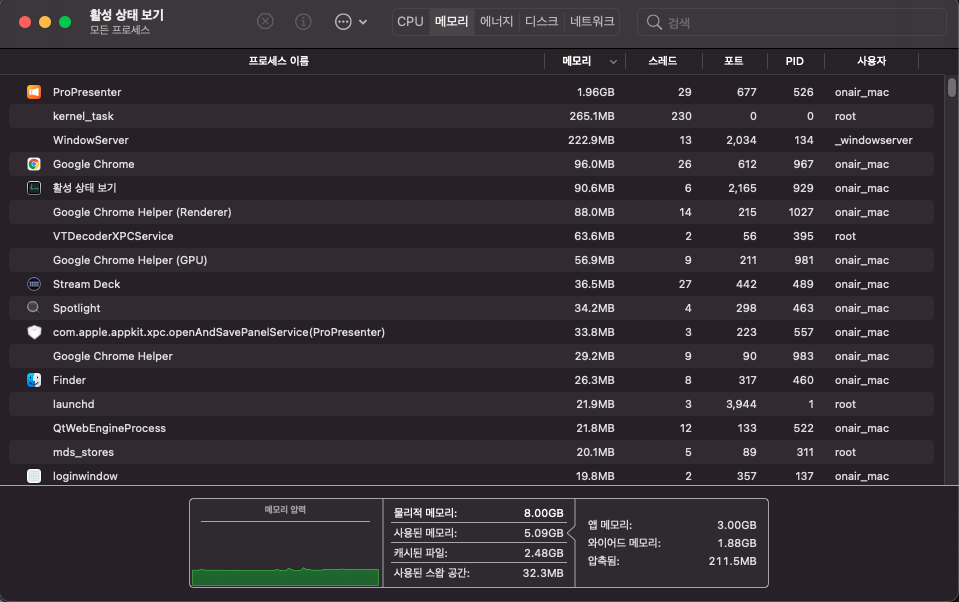Click 와이어드 메모리 value 1.88GB
This screenshot has width=959, height=602.
click(736, 543)
